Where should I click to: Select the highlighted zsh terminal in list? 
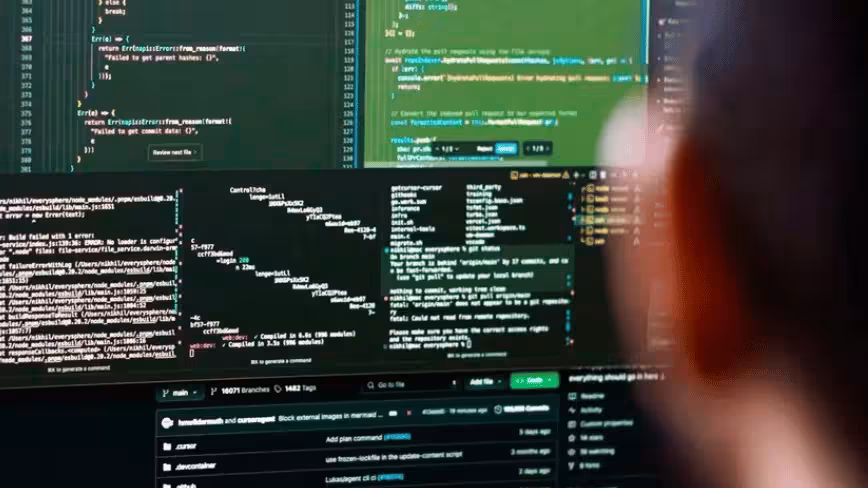[x=609, y=220]
